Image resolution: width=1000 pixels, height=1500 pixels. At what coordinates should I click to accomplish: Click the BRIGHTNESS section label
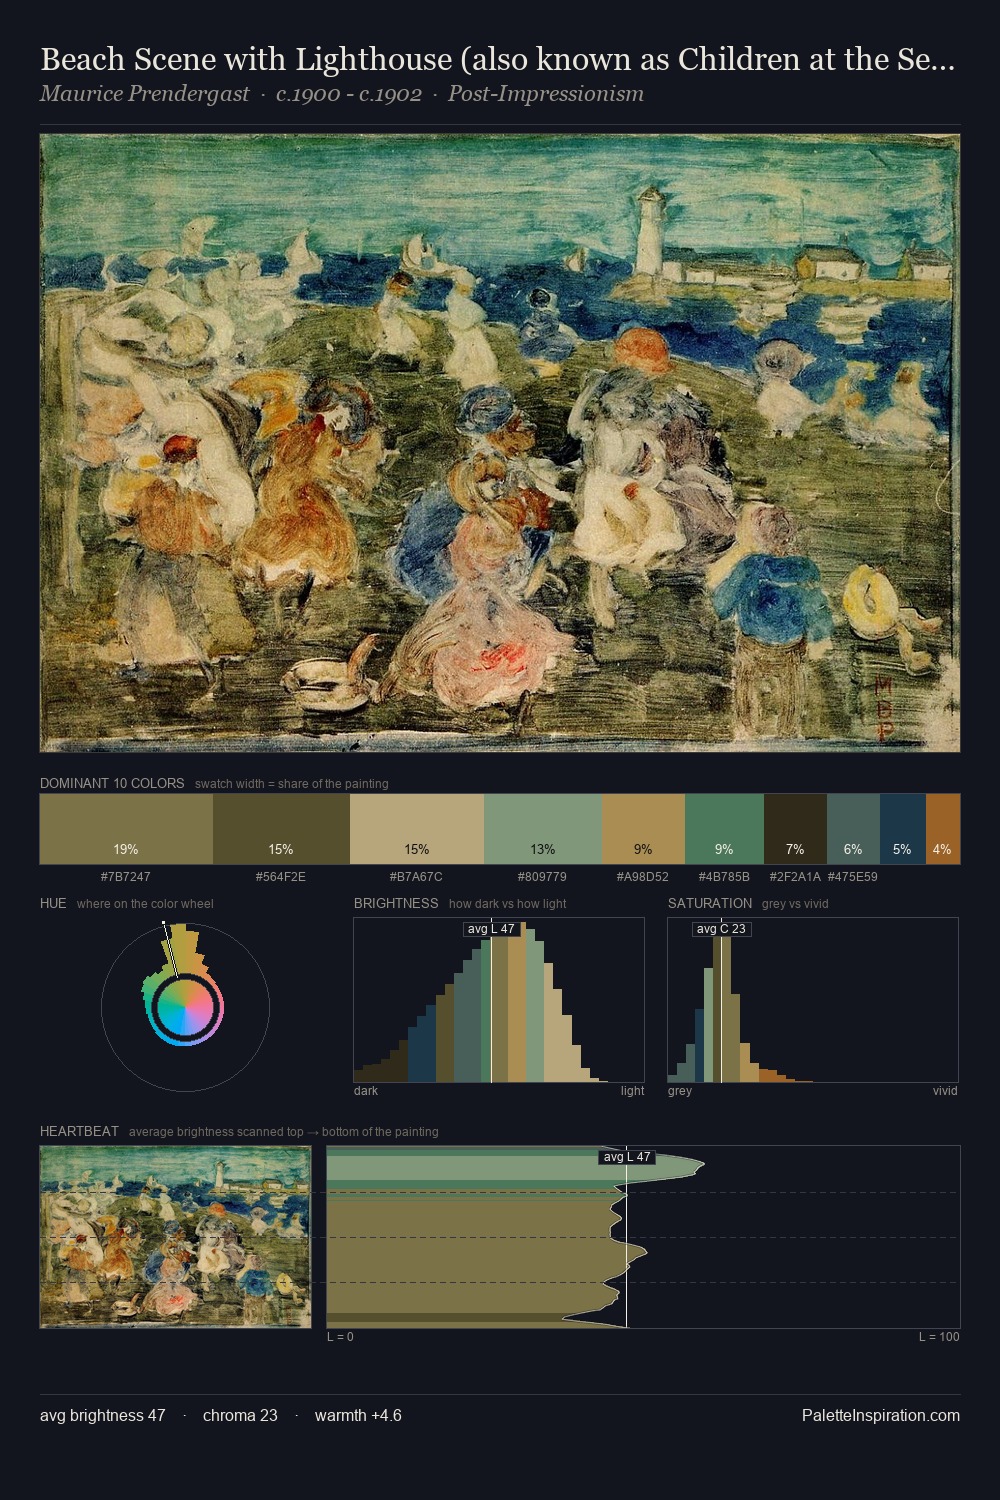[x=396, y=903]
